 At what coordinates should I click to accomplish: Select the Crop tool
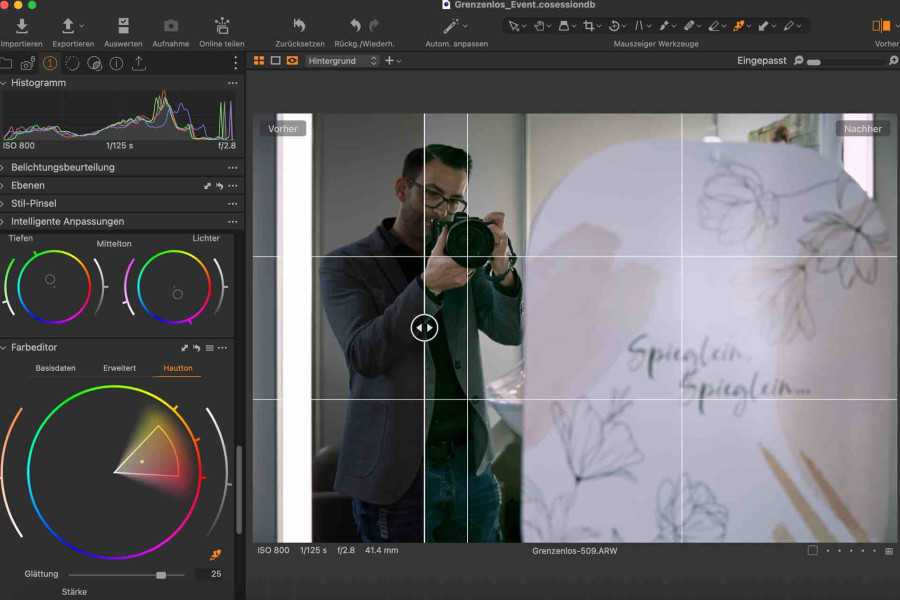pos(588,26)
